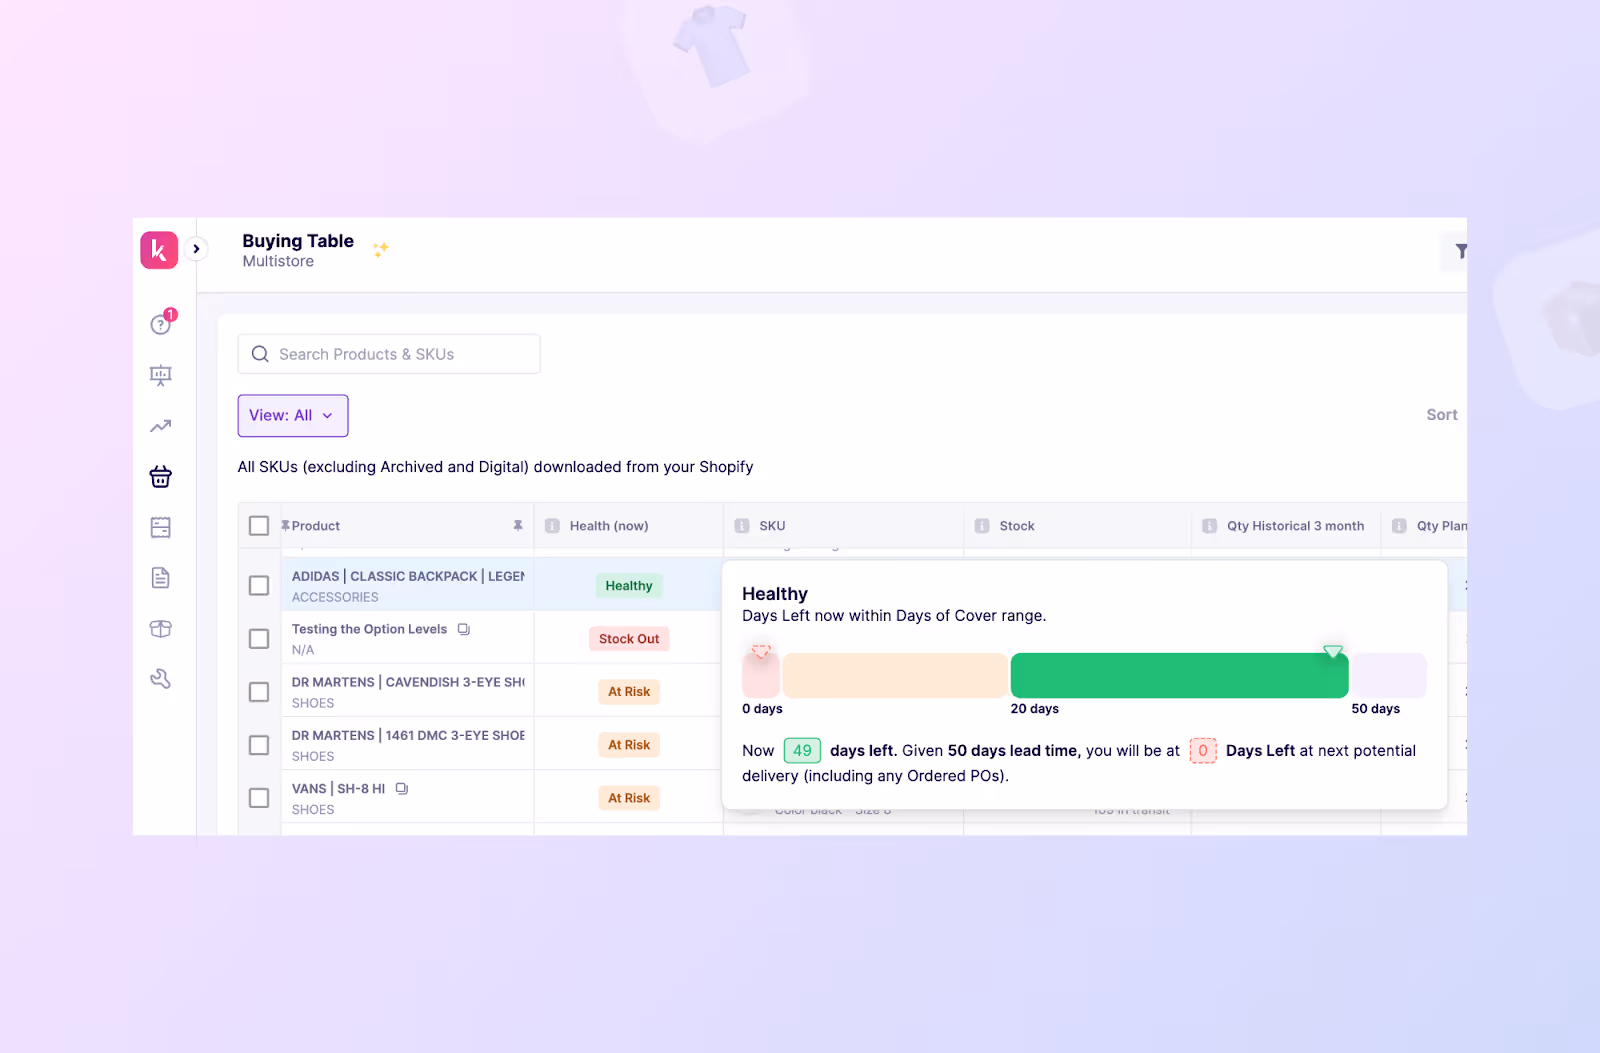The image size is (1600, 1053).
Task: Expand the sidebar with the chevron arrow
Action: pos(196,249)
